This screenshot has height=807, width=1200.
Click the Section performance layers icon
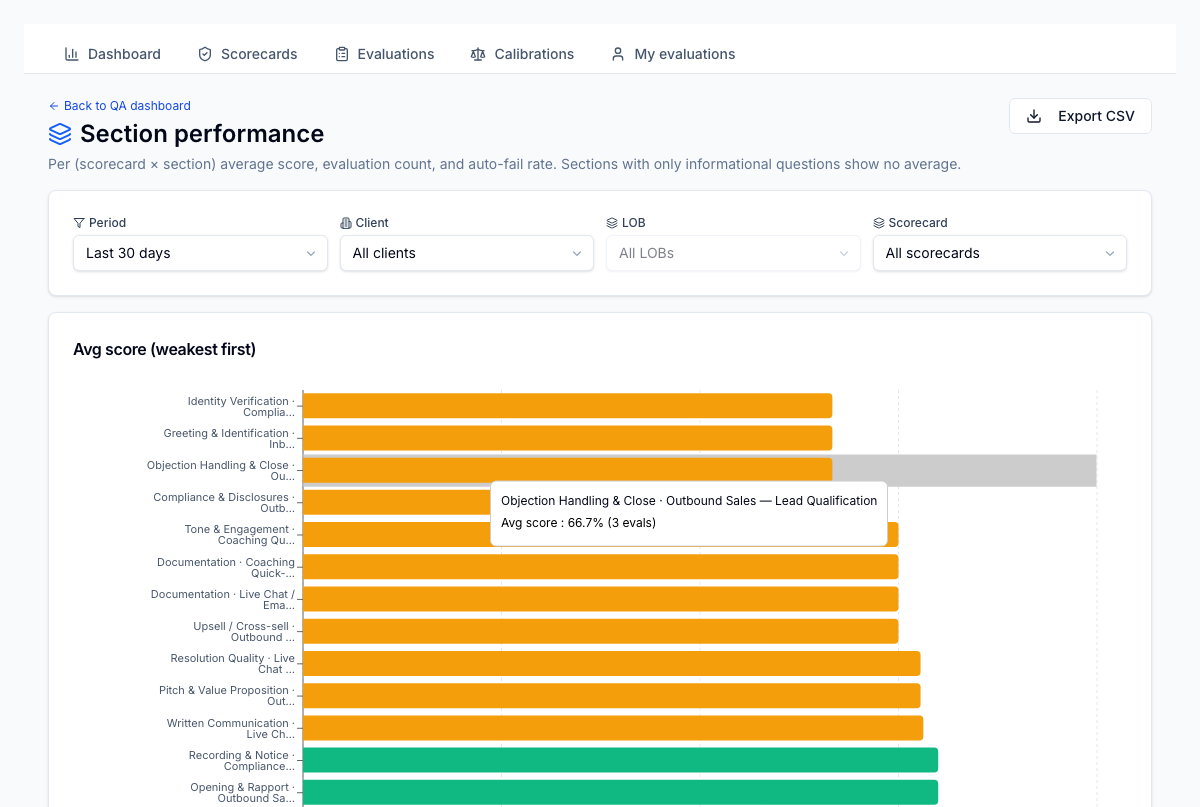click(60, 134)
